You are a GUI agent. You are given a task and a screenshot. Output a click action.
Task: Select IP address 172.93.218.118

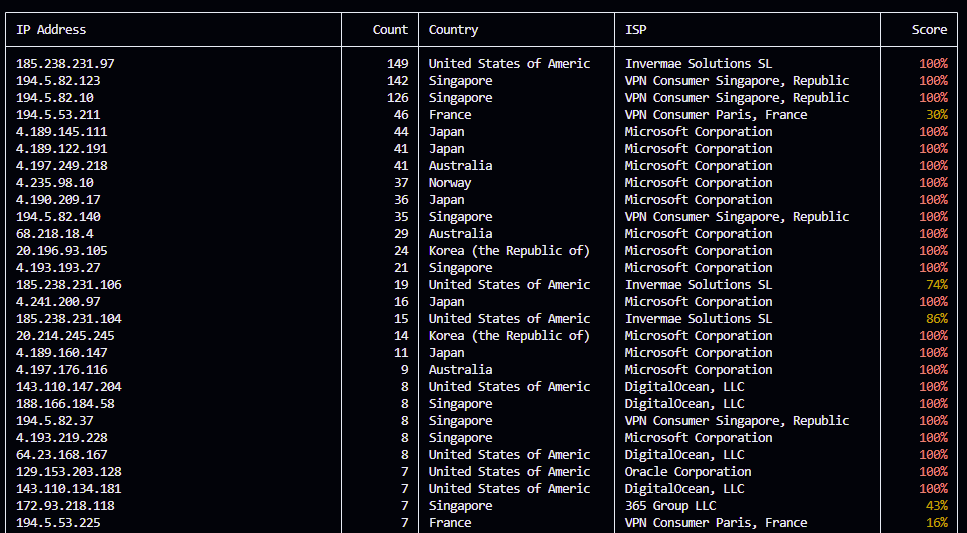(x=65, y=506)
